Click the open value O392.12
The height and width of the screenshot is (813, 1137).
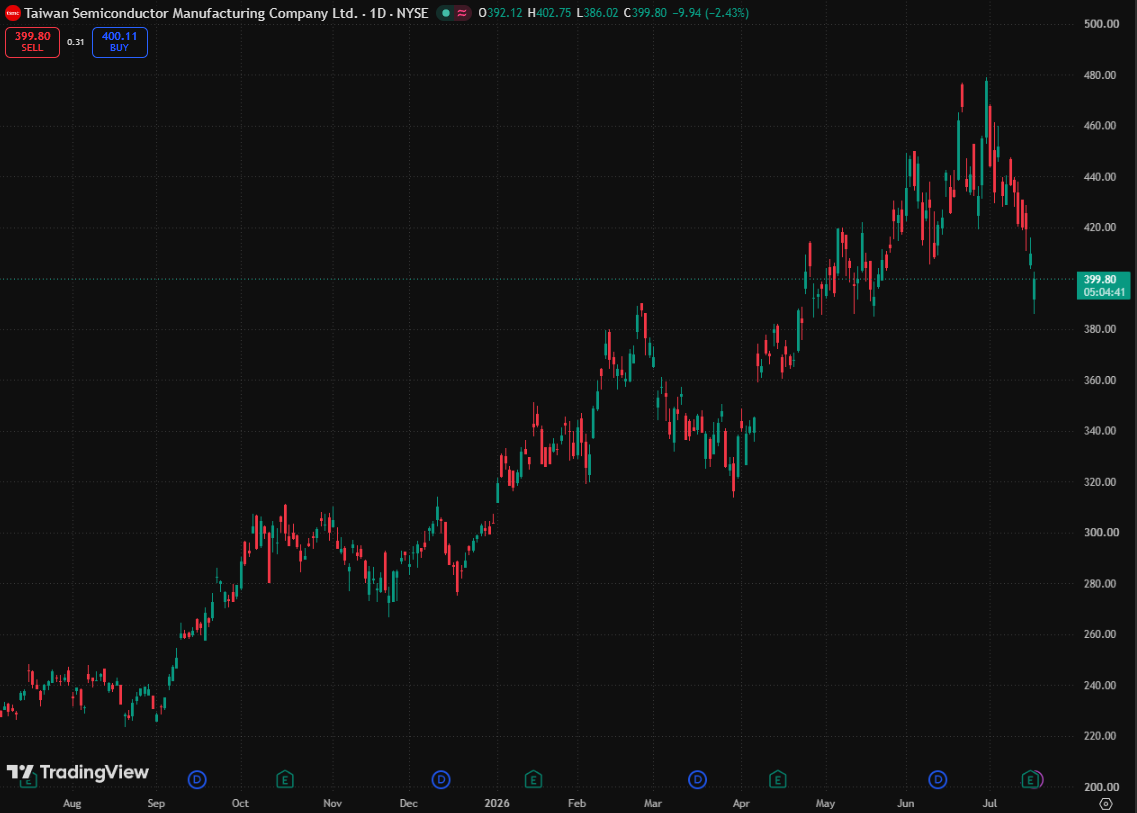point(500,13)
